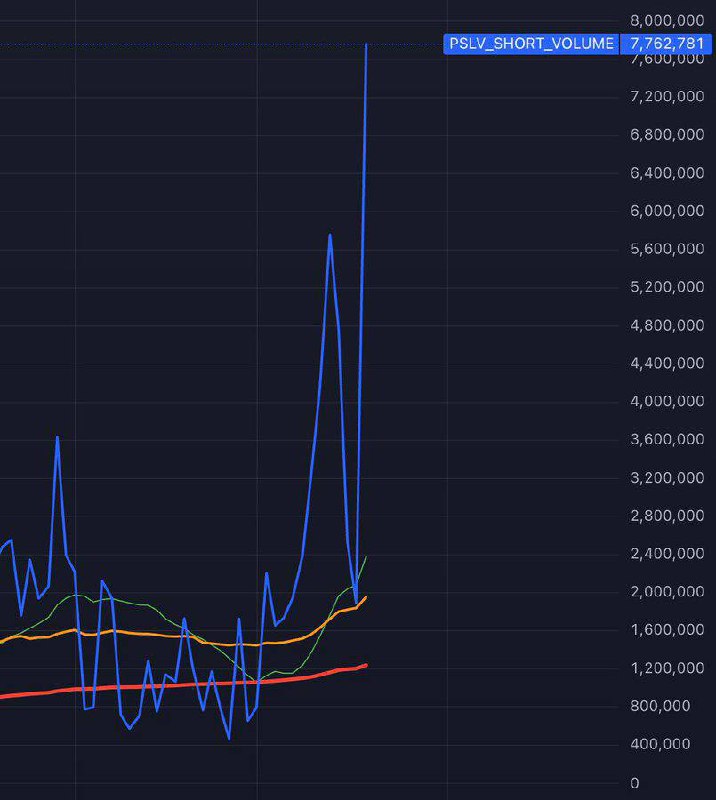
Task: Click the end of the red average line
Action: point(365,665)
